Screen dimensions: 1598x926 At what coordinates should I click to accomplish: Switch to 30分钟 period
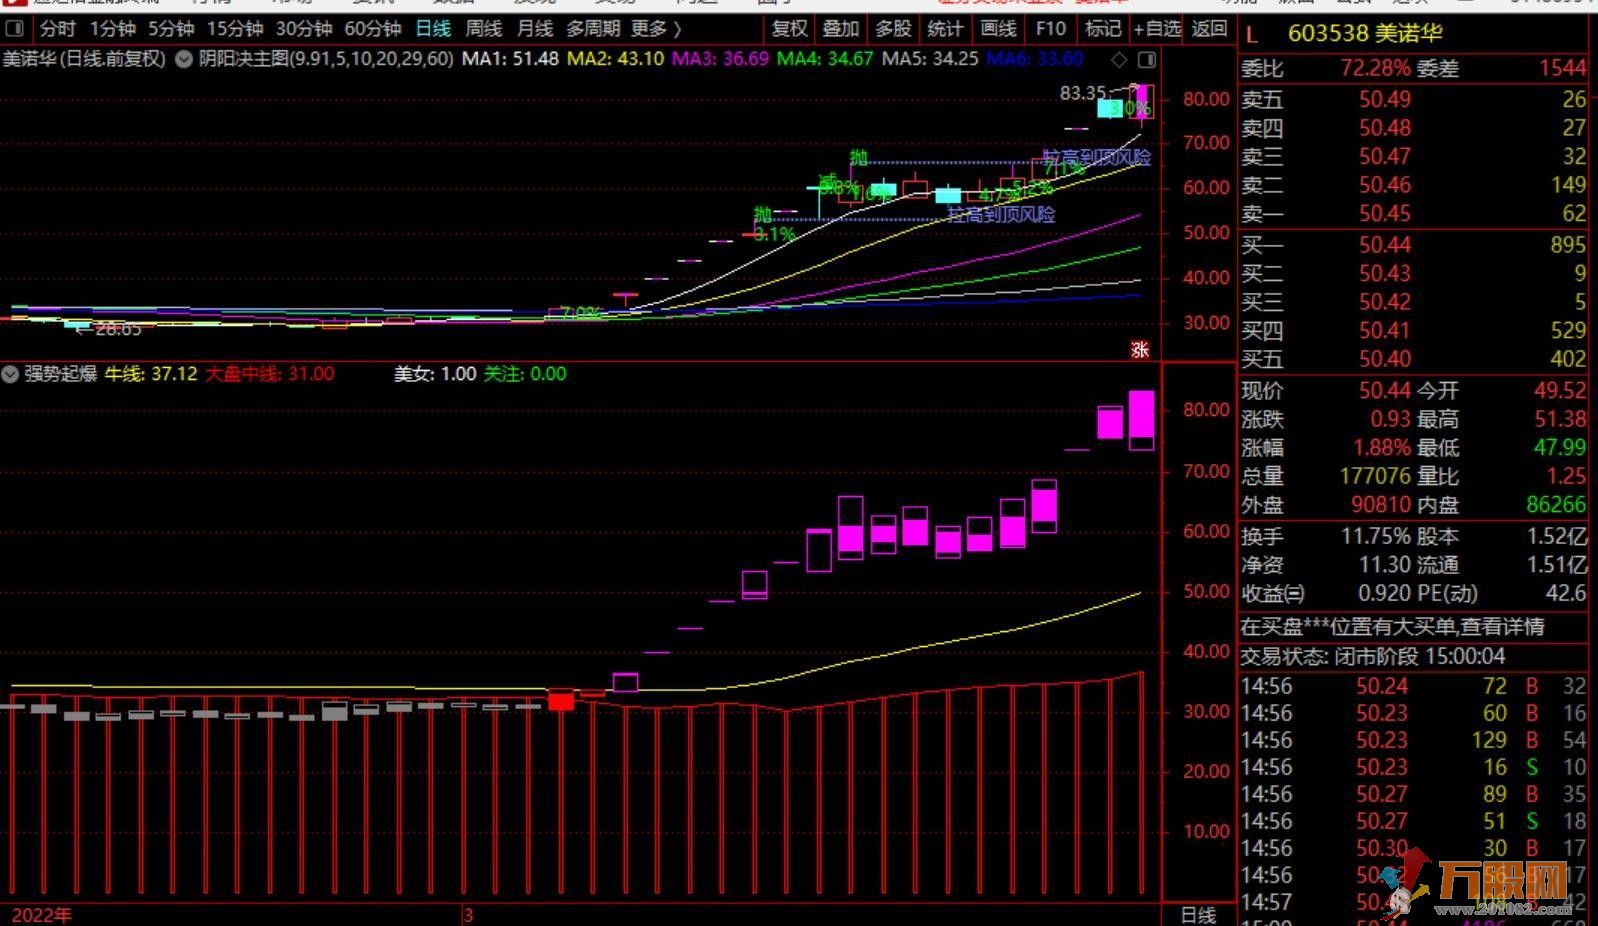click(304, 29)
